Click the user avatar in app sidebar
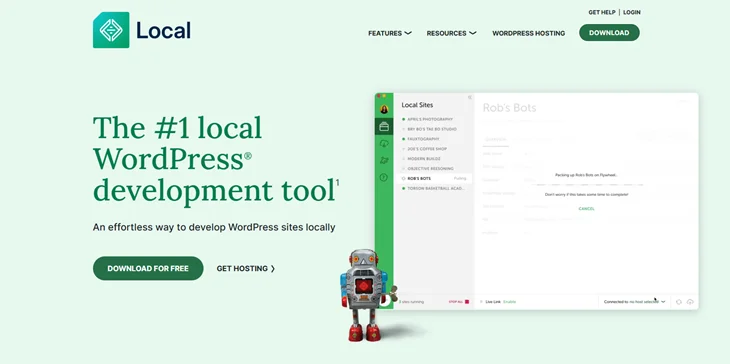Screen dimensions: 730x364 (384, 109)
